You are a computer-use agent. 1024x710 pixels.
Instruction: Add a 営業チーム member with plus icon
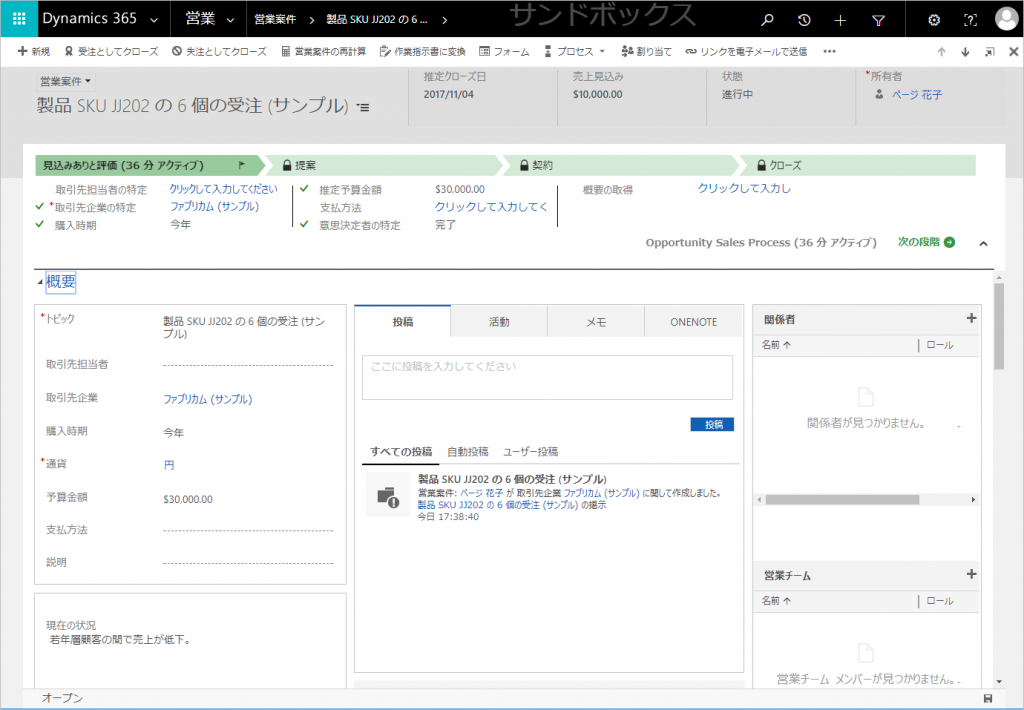pos(970,574)
